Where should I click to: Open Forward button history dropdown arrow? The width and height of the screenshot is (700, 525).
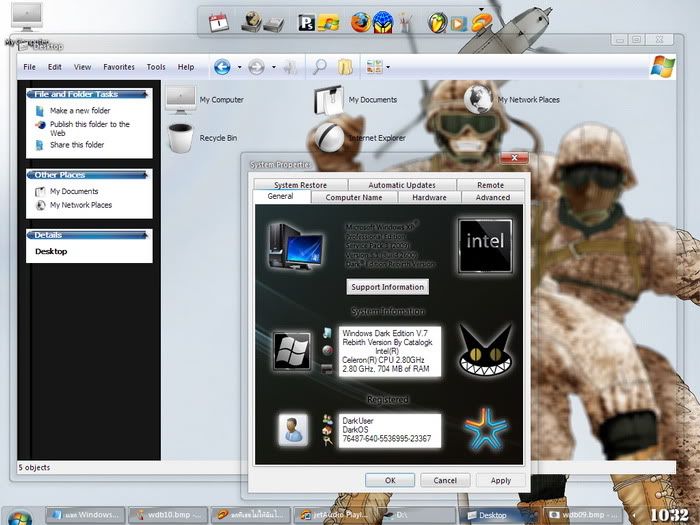point(274,67)
